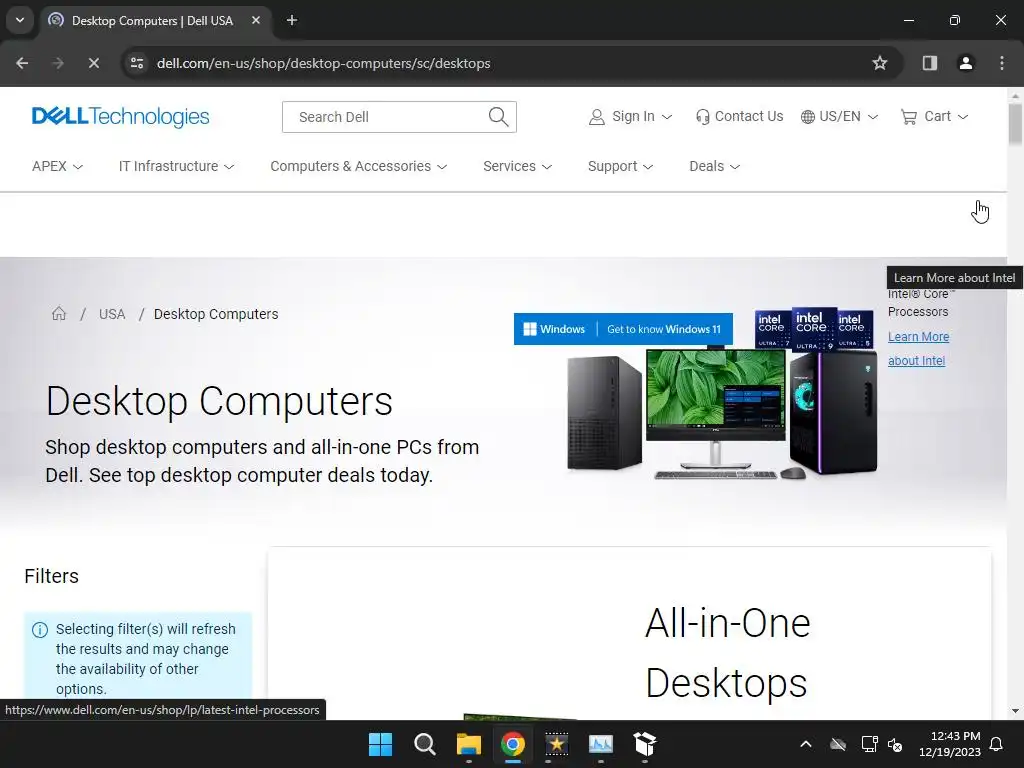Image resolution: width=1024 pixels, height=768 pixels.
Task: Open the browser side panel icon
Action: click(x=930, y=63)
